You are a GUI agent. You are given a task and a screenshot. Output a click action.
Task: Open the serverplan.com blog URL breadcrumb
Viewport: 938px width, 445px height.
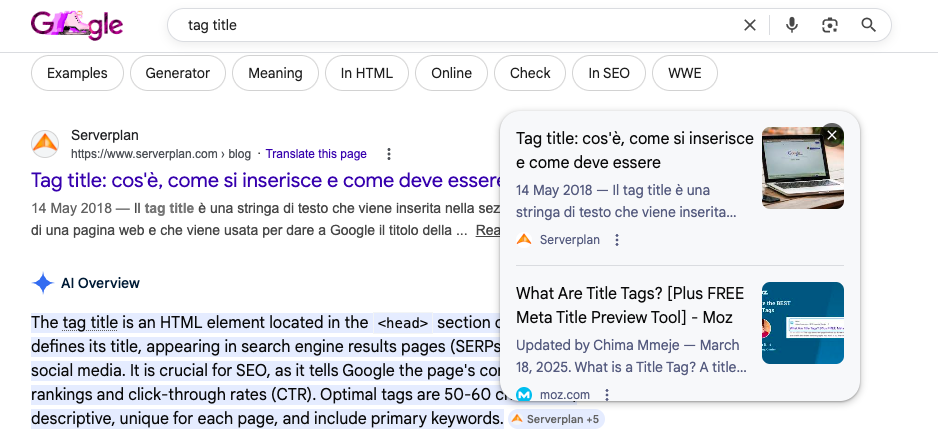click(161, 154)
